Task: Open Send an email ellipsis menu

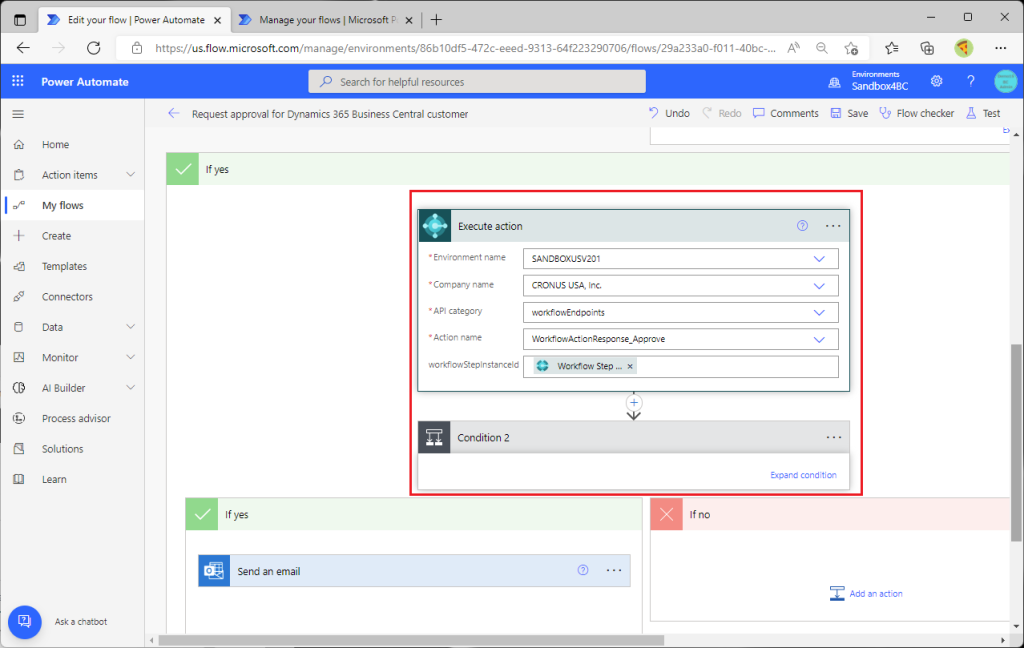Action: coord(614,570)
